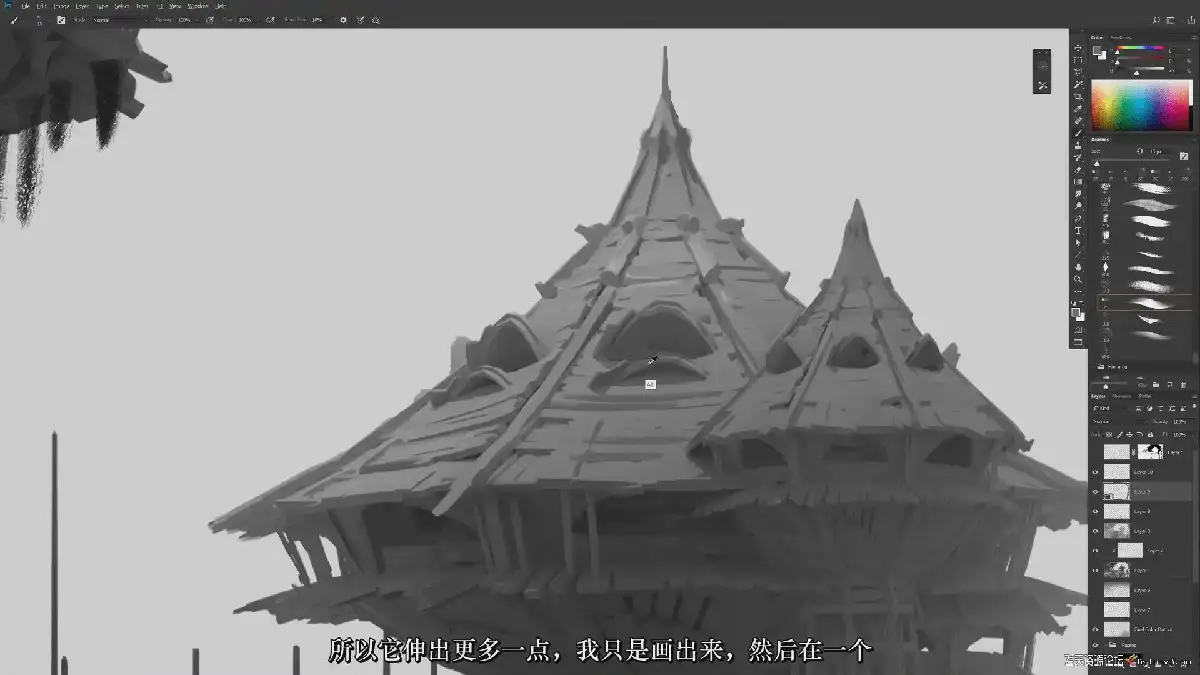This screenshot has width=1200, height=675.
Task: Open the Image menu
Action: click(x=62, y=6)
